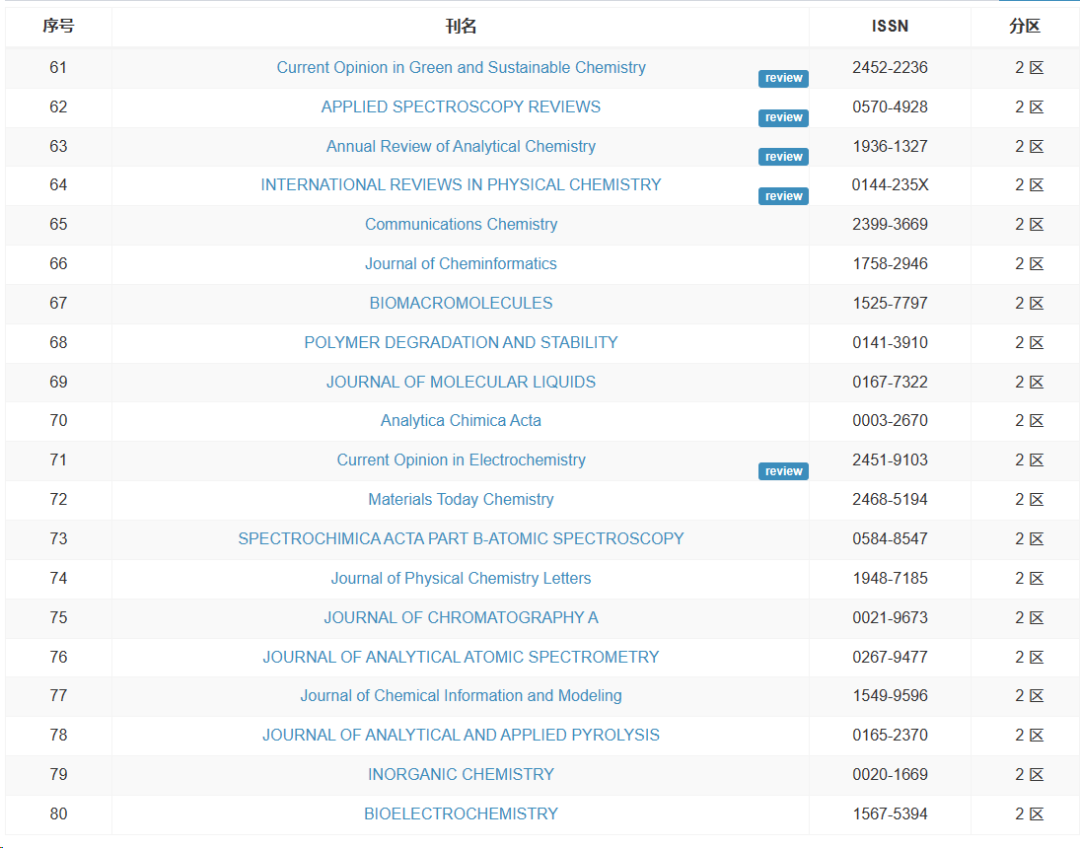Click the 刊名 column header
Image resolution: width=1080 pixels, height=848 pixels.
pyautogui.click(x=461, y=26)
